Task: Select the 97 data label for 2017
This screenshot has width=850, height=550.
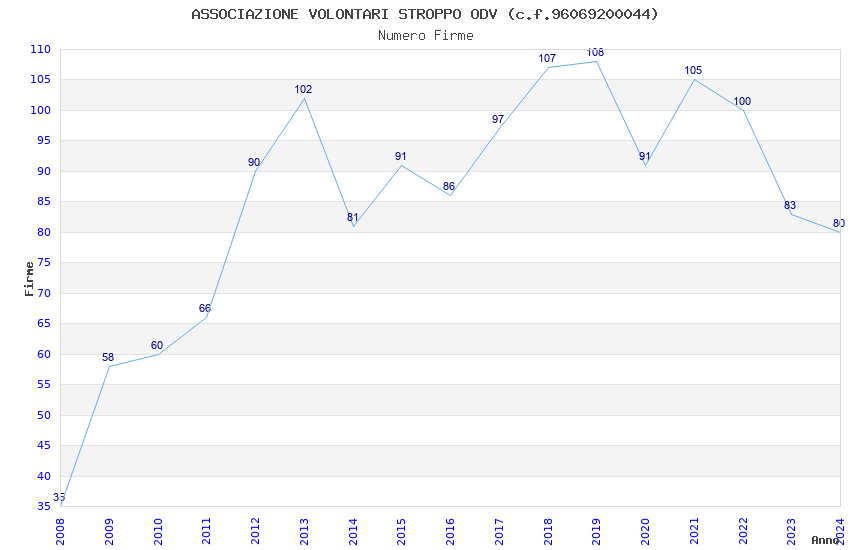Action: pos(498,119)
